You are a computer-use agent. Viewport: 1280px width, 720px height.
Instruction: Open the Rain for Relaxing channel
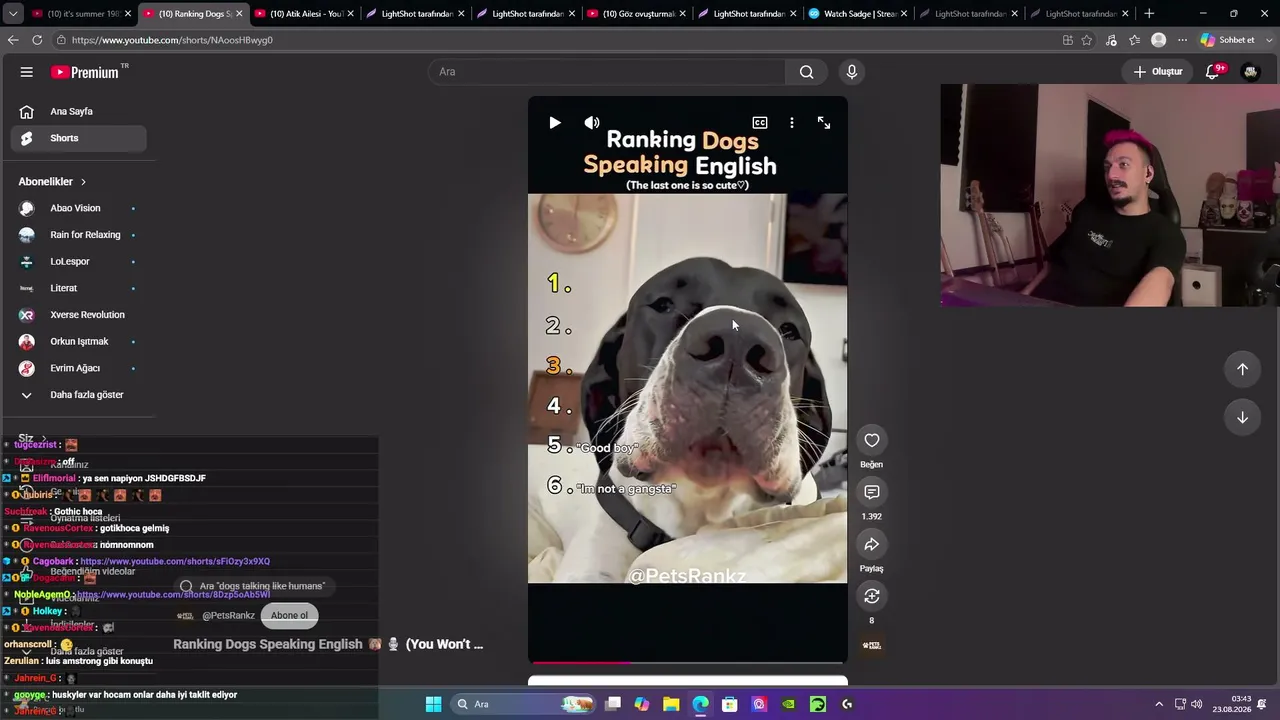[78, 235]
